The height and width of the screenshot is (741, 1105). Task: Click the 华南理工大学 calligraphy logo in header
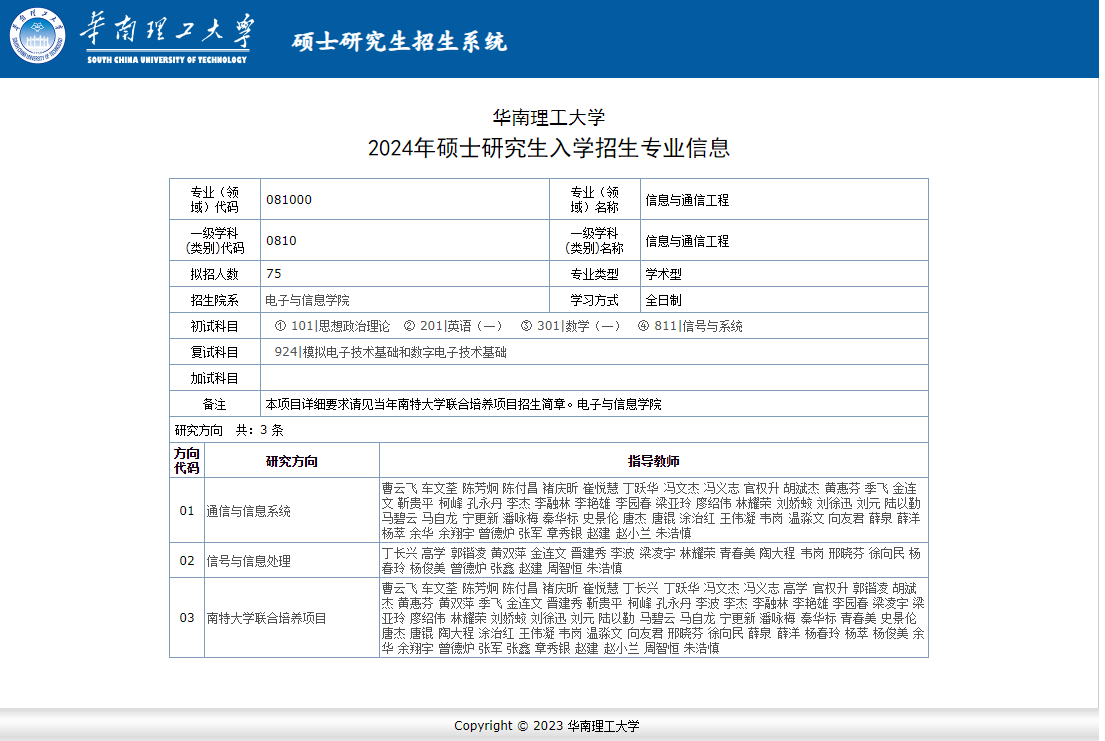[166, 34]
